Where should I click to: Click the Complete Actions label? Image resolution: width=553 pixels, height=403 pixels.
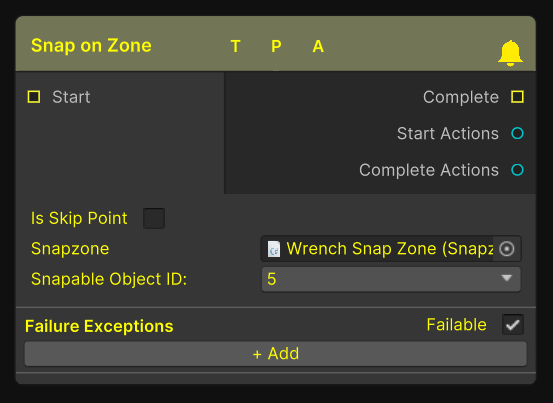[429, 170]
